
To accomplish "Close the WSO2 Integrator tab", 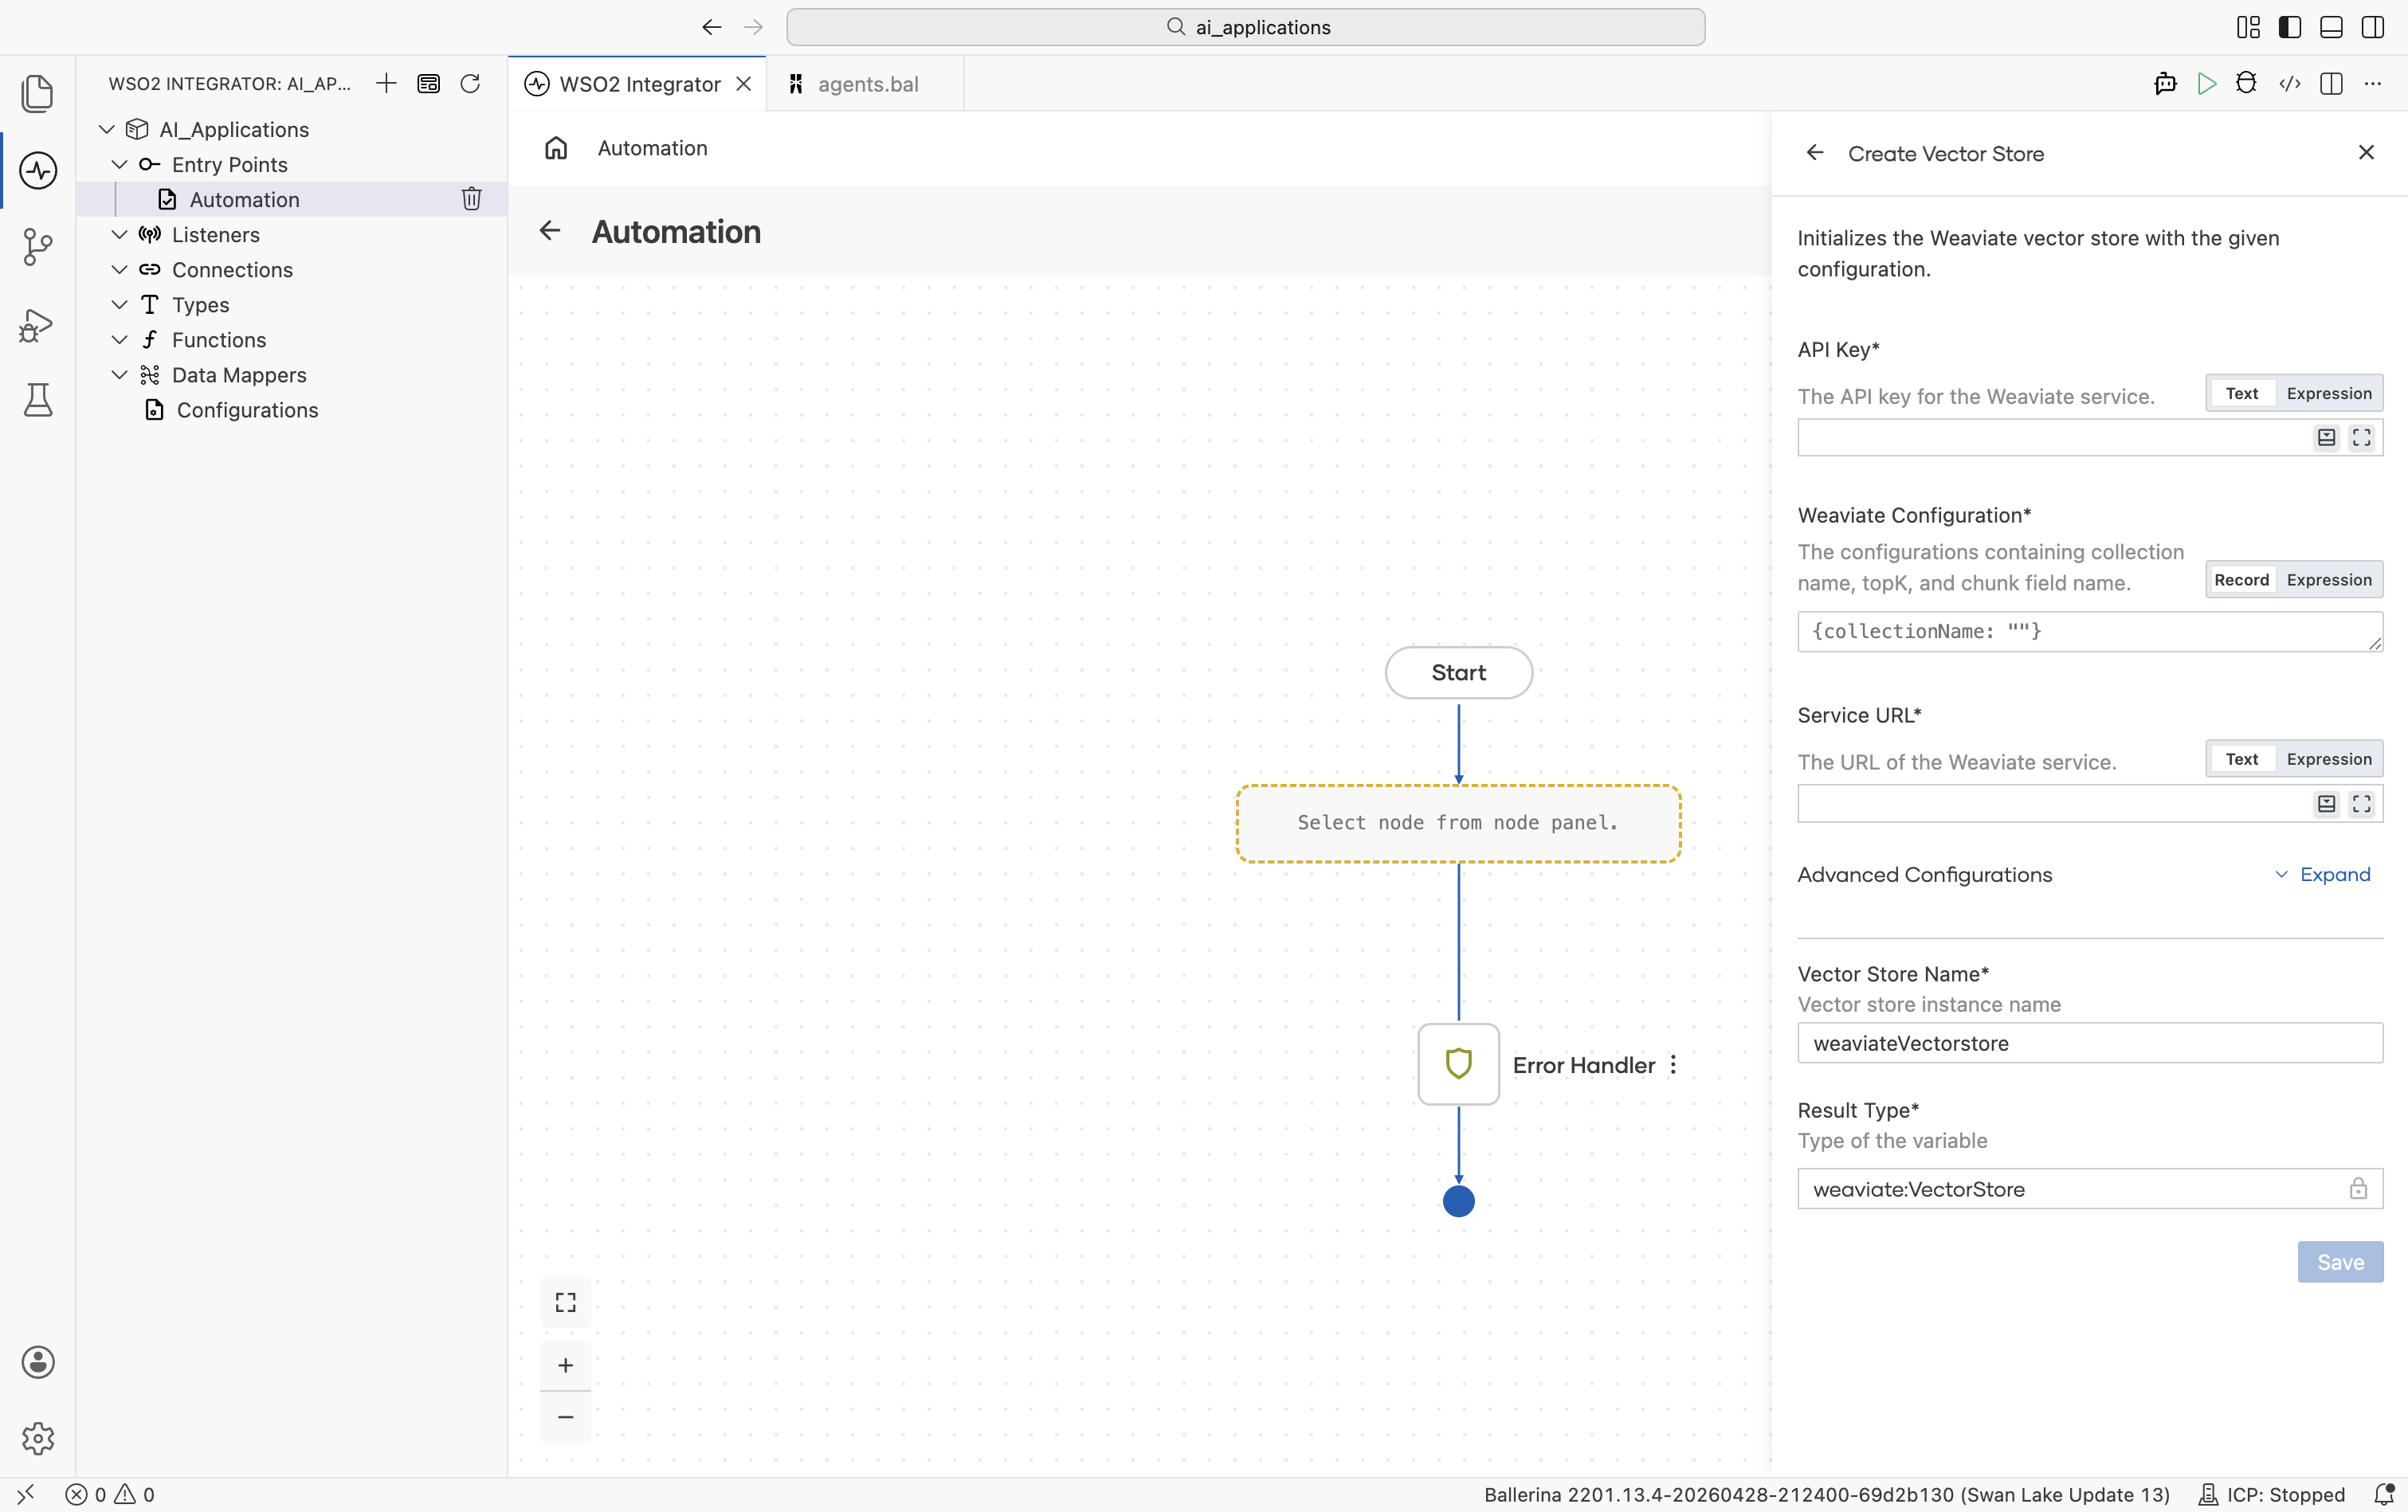I will point(743,84).
